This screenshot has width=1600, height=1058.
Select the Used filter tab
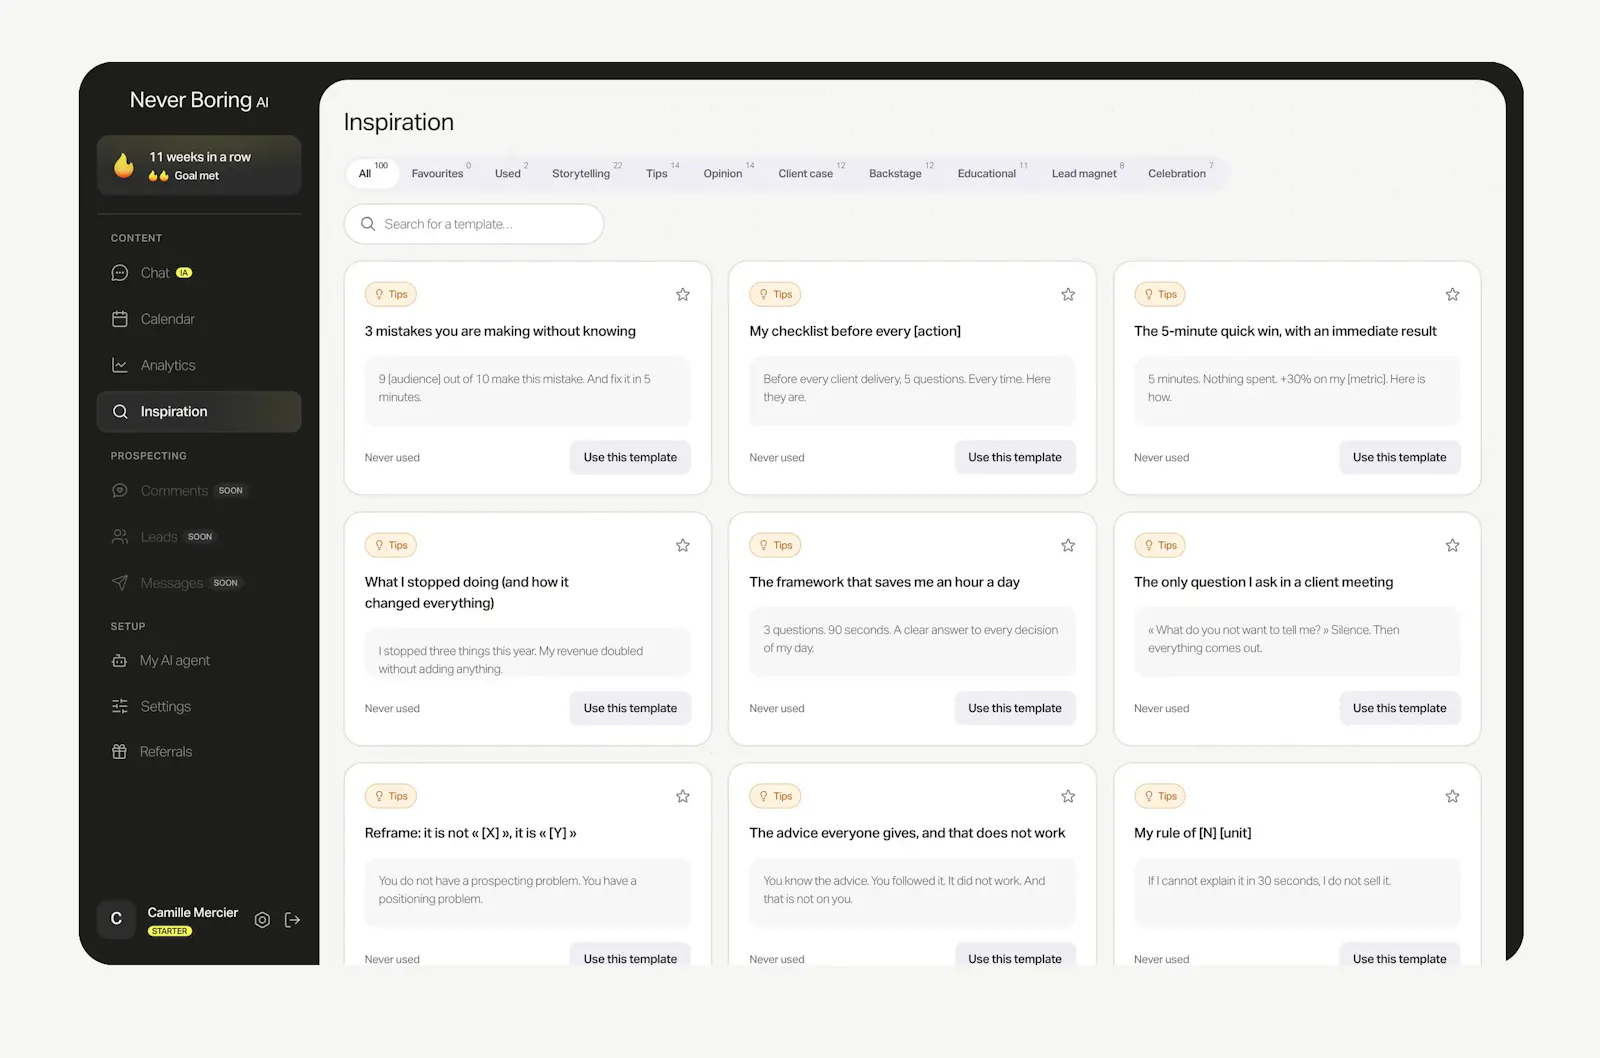(511, 173)
